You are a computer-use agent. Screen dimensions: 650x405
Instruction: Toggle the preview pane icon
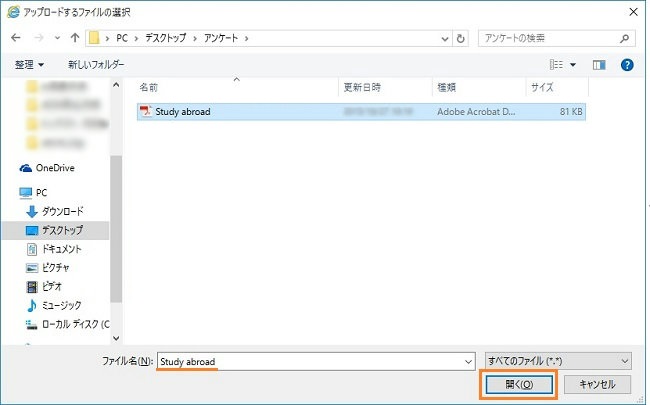coord(600,65)
